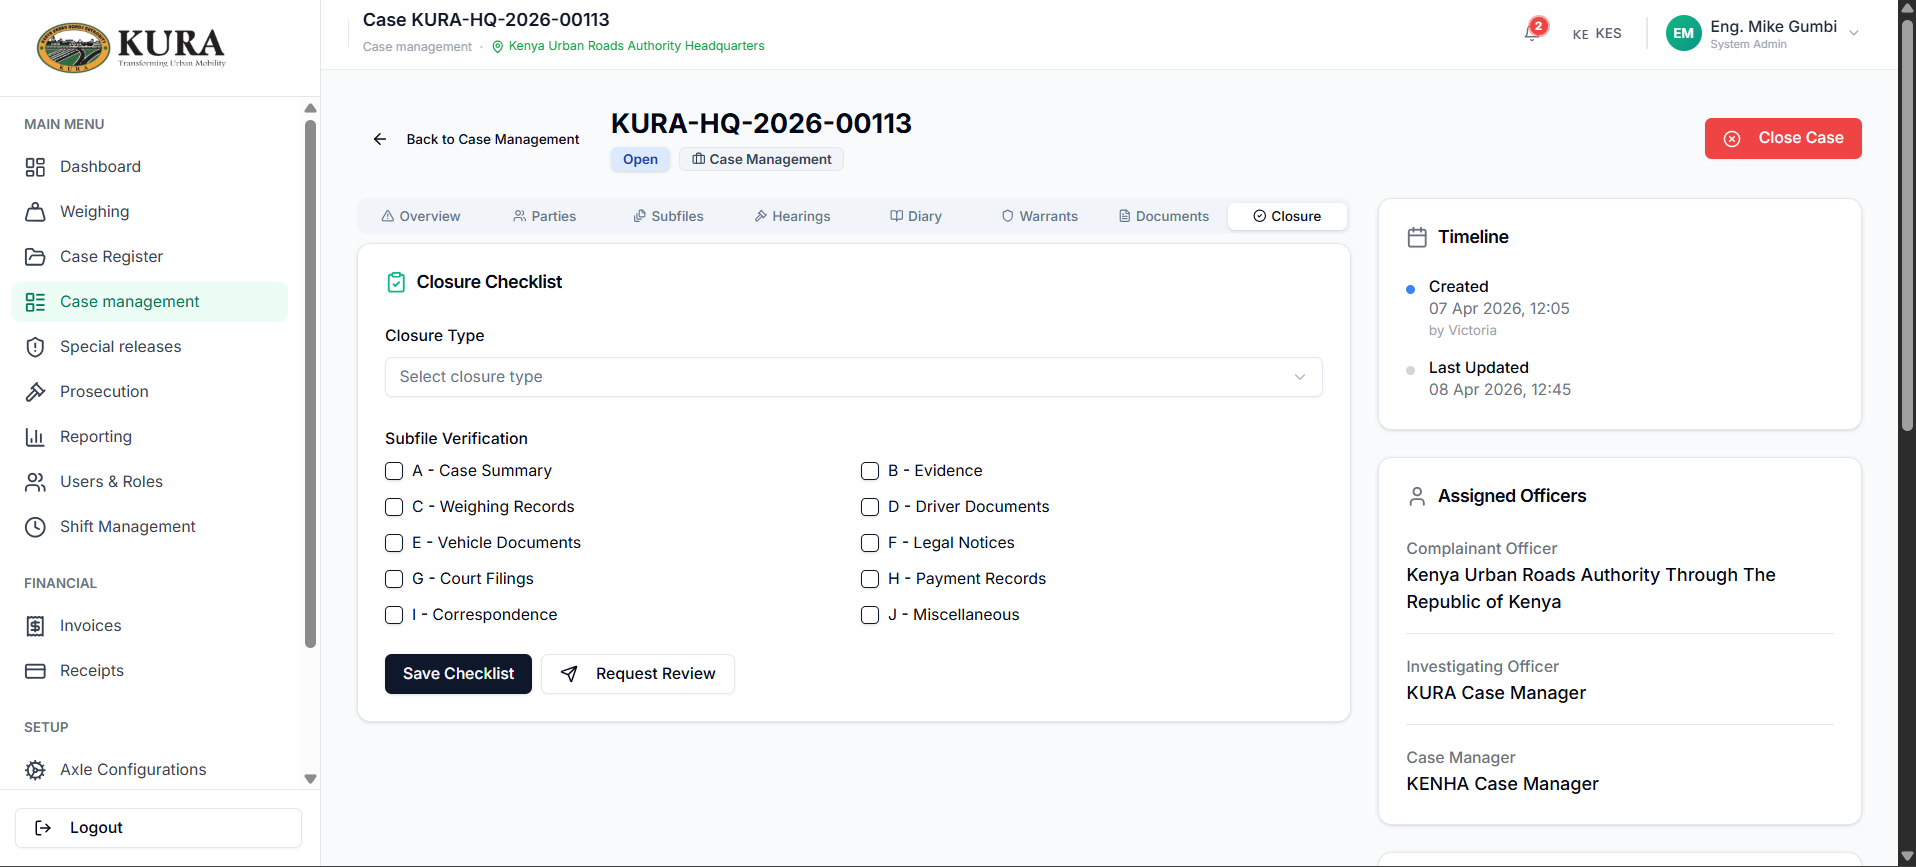Click the Weighing scale icon
Viewport: 1916px width, 867px height.
pyautogui.click(x=35, y=212)
